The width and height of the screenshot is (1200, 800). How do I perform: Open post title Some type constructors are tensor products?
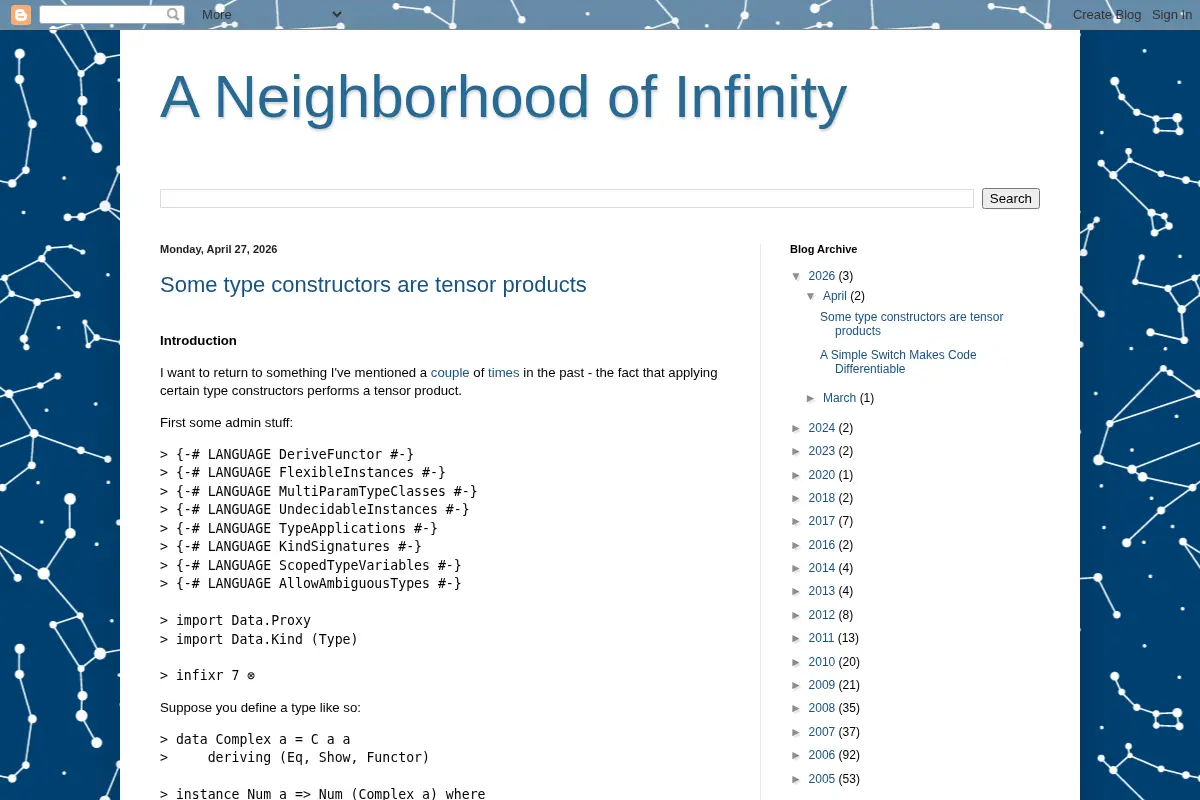(373, 285)
